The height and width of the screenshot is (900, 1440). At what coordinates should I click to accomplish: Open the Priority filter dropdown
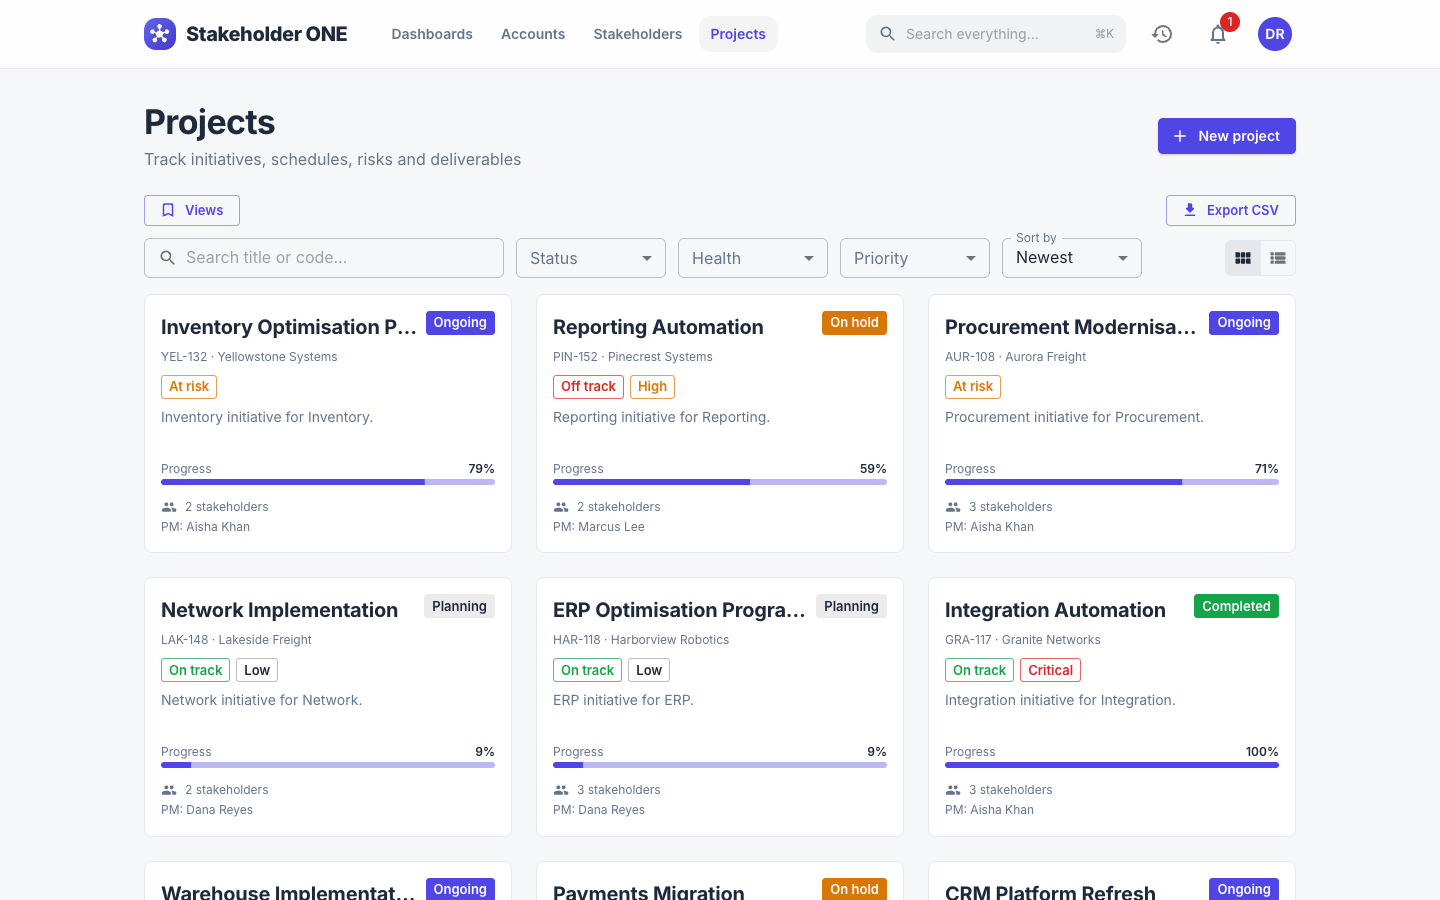[915, 258]
